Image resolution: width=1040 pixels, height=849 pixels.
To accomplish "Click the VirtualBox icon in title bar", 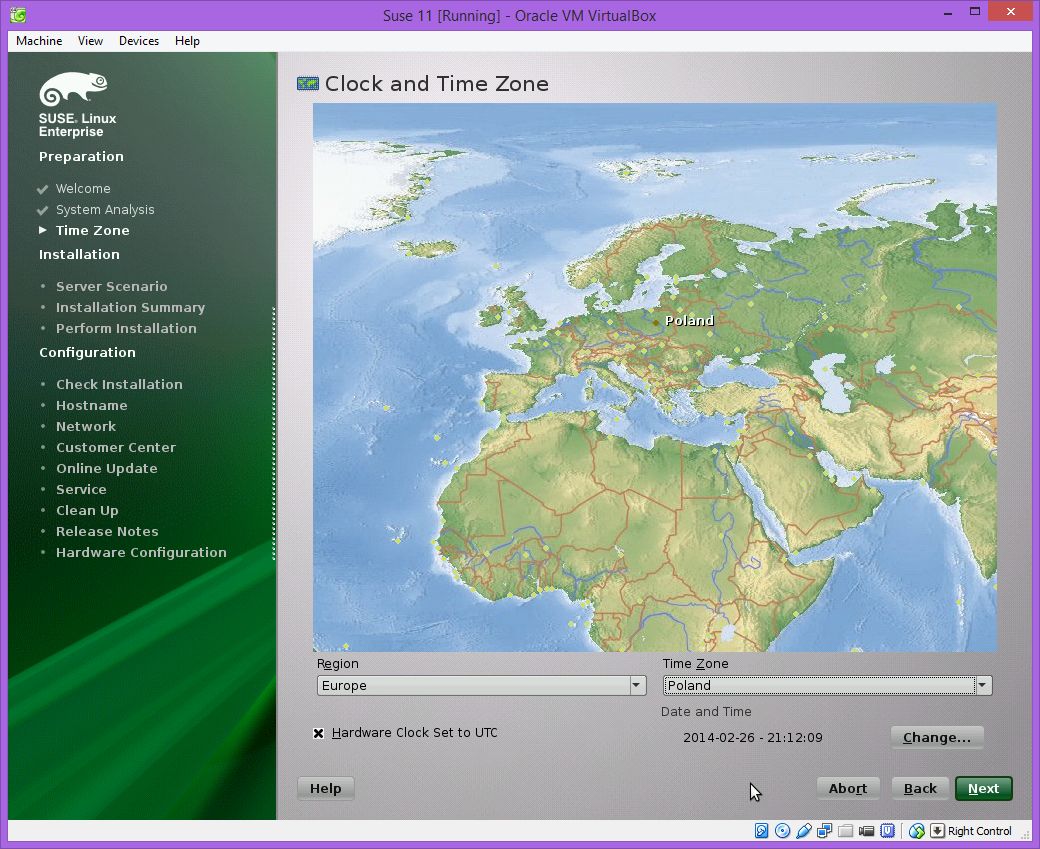I will [18, 15].
